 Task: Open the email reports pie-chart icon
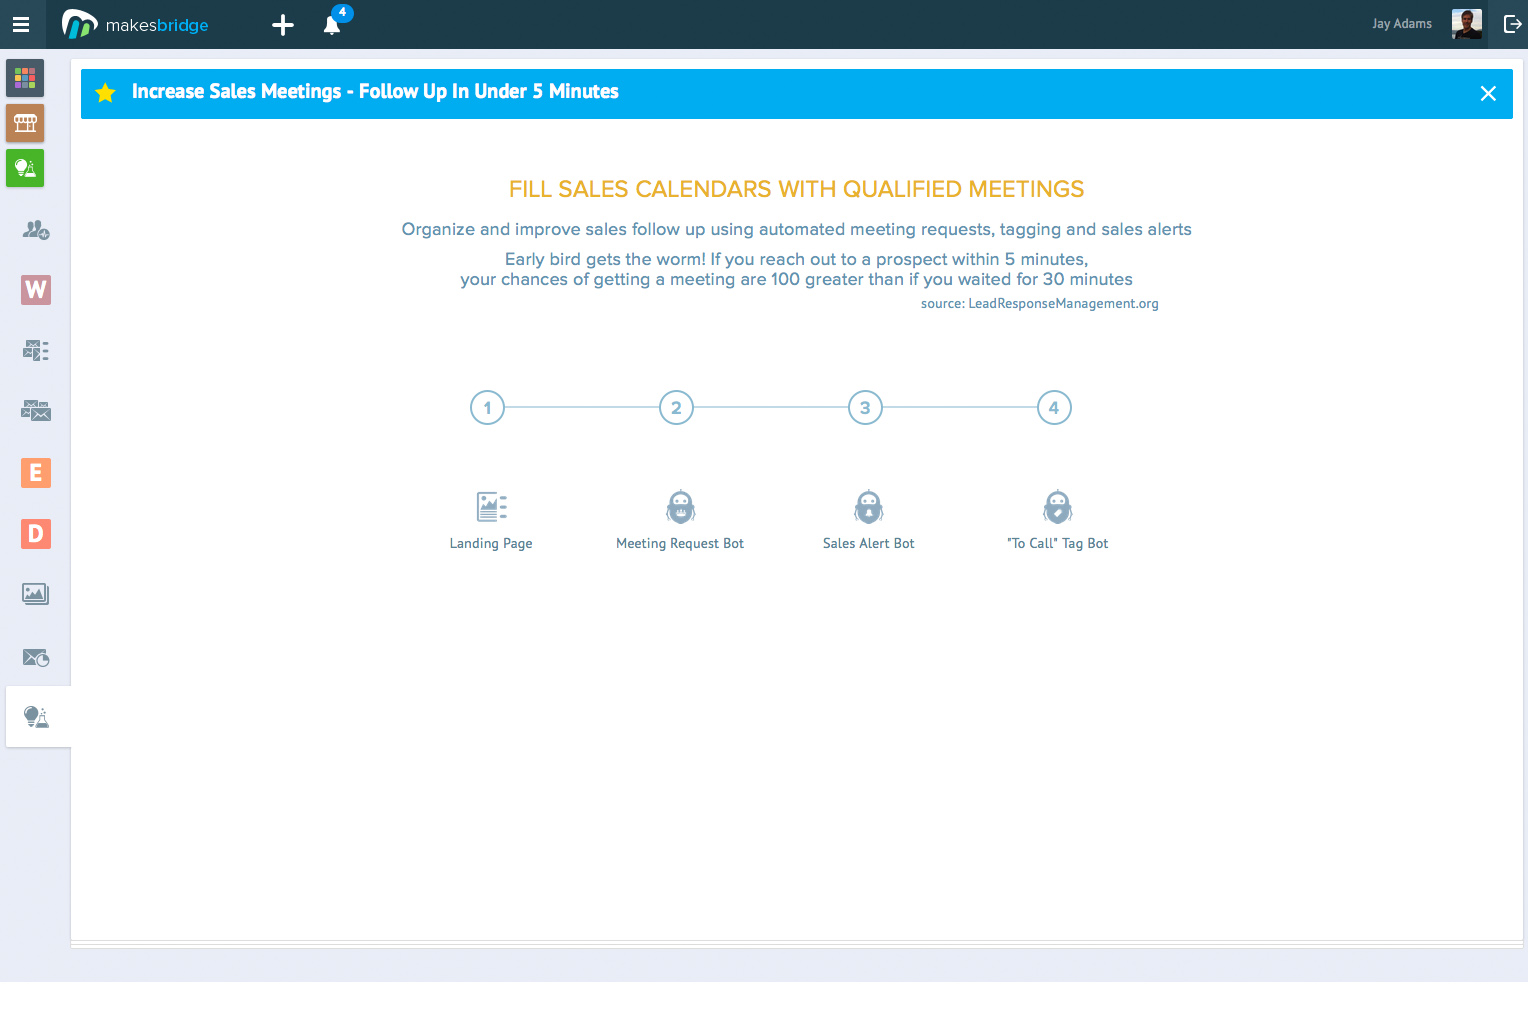tap(36, 657)
